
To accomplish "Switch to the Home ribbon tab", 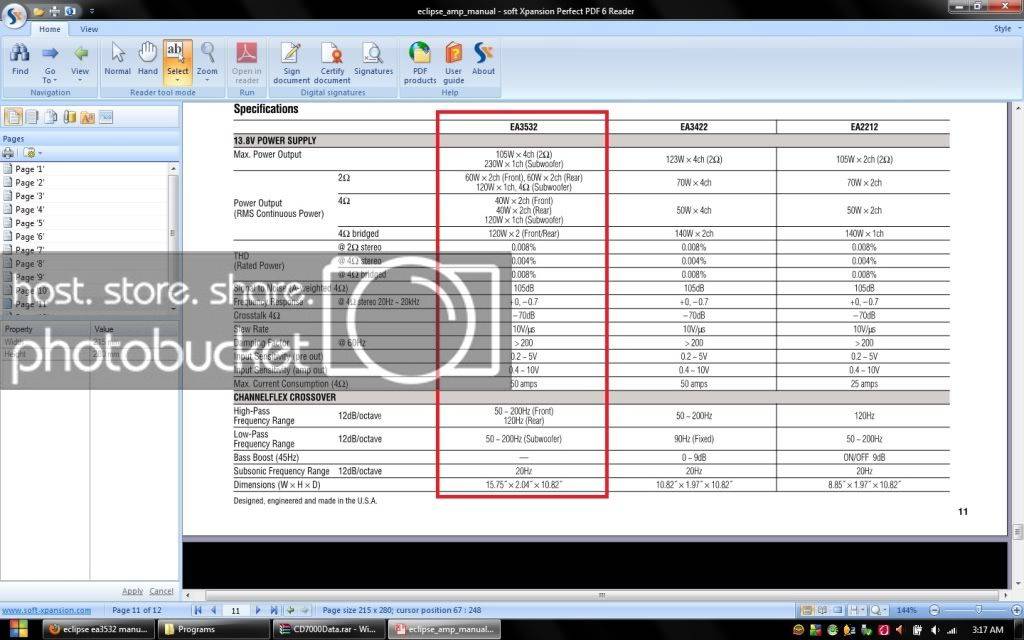I will (50, 29).
